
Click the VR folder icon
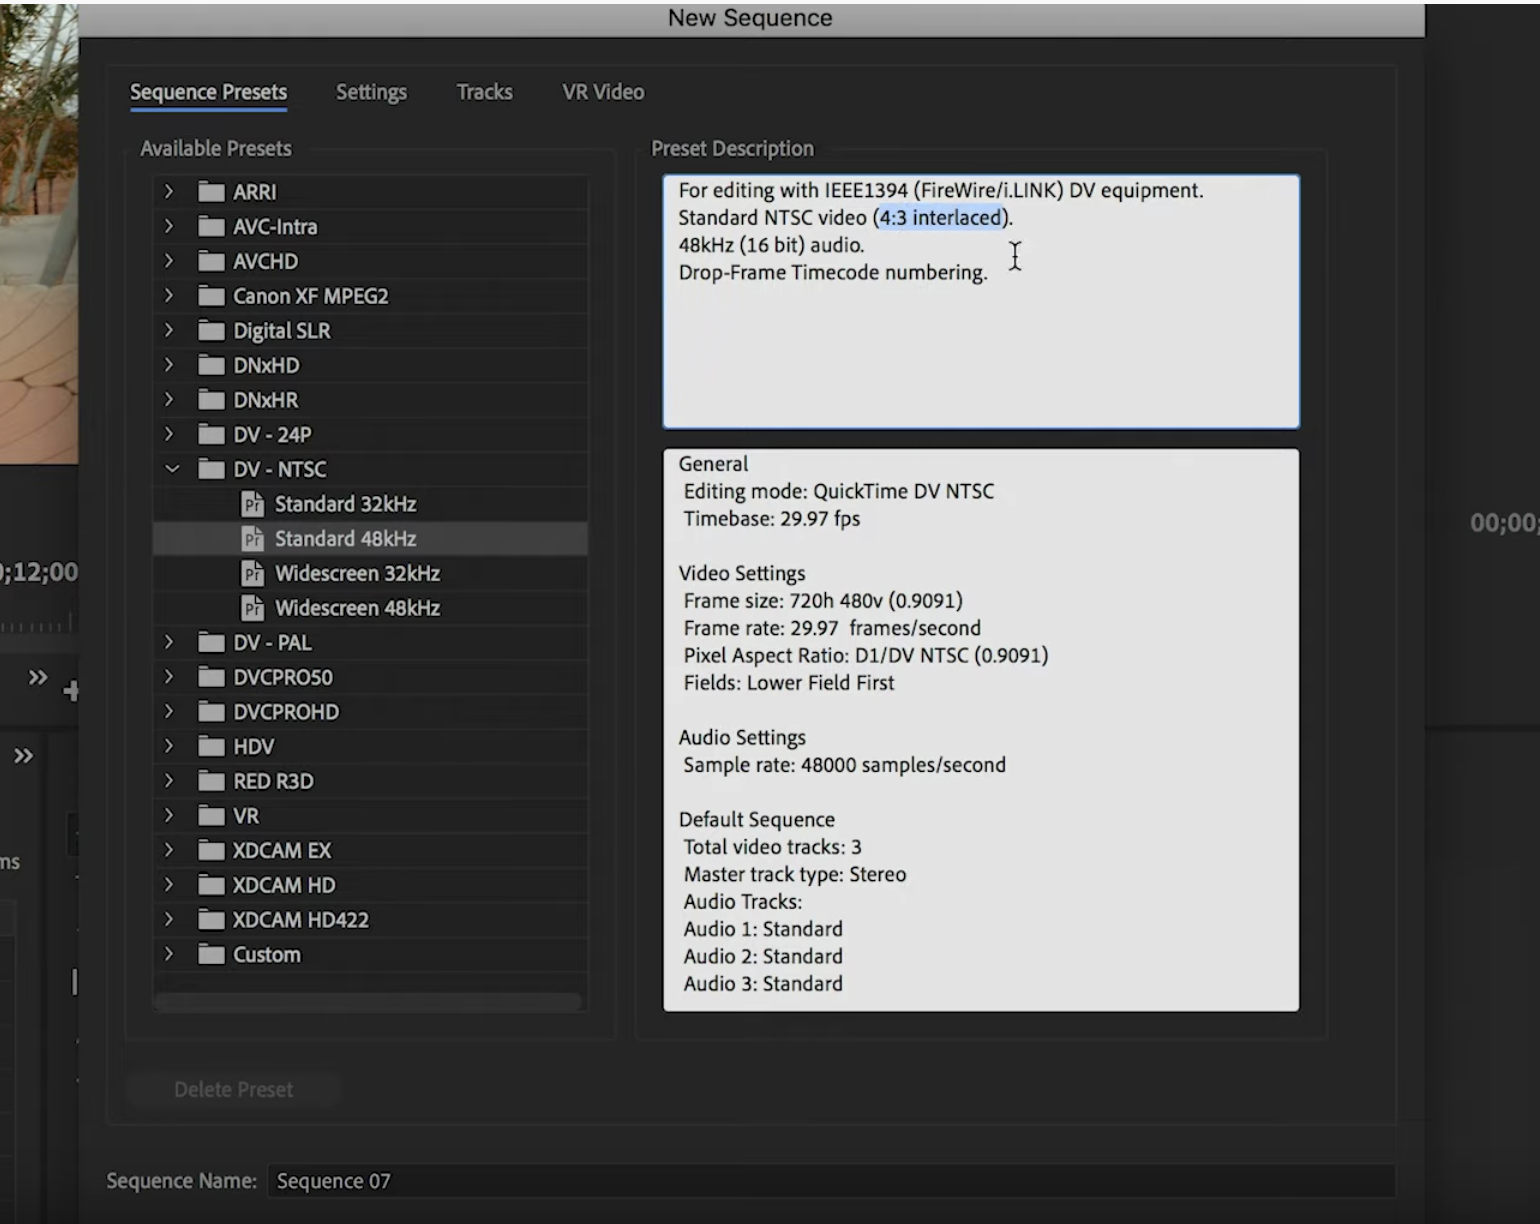point(211,816)
